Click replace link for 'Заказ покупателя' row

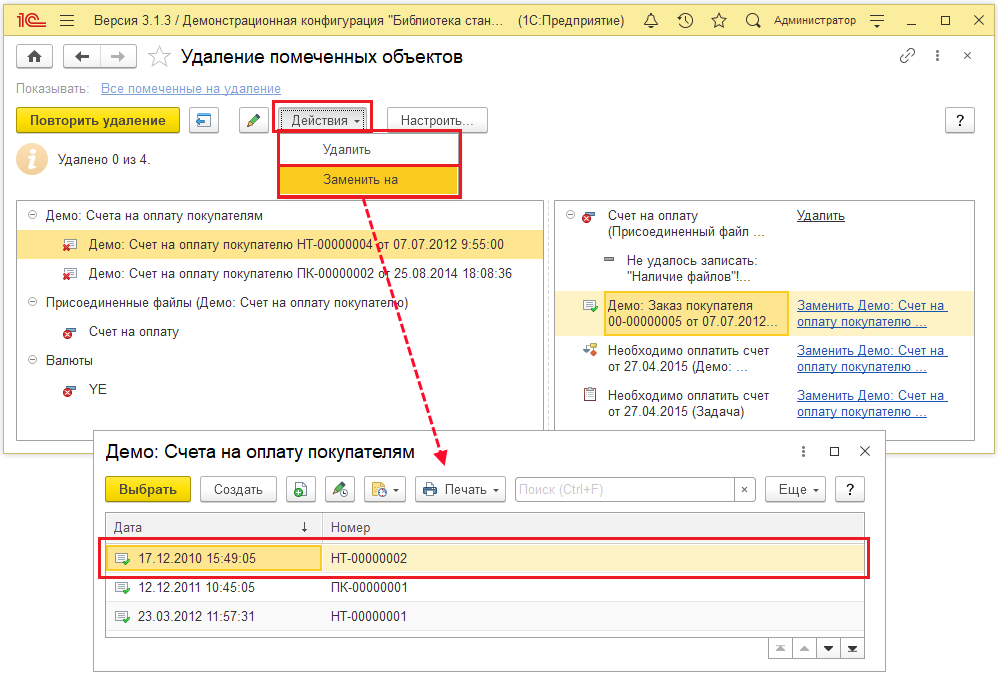[871, 313]
